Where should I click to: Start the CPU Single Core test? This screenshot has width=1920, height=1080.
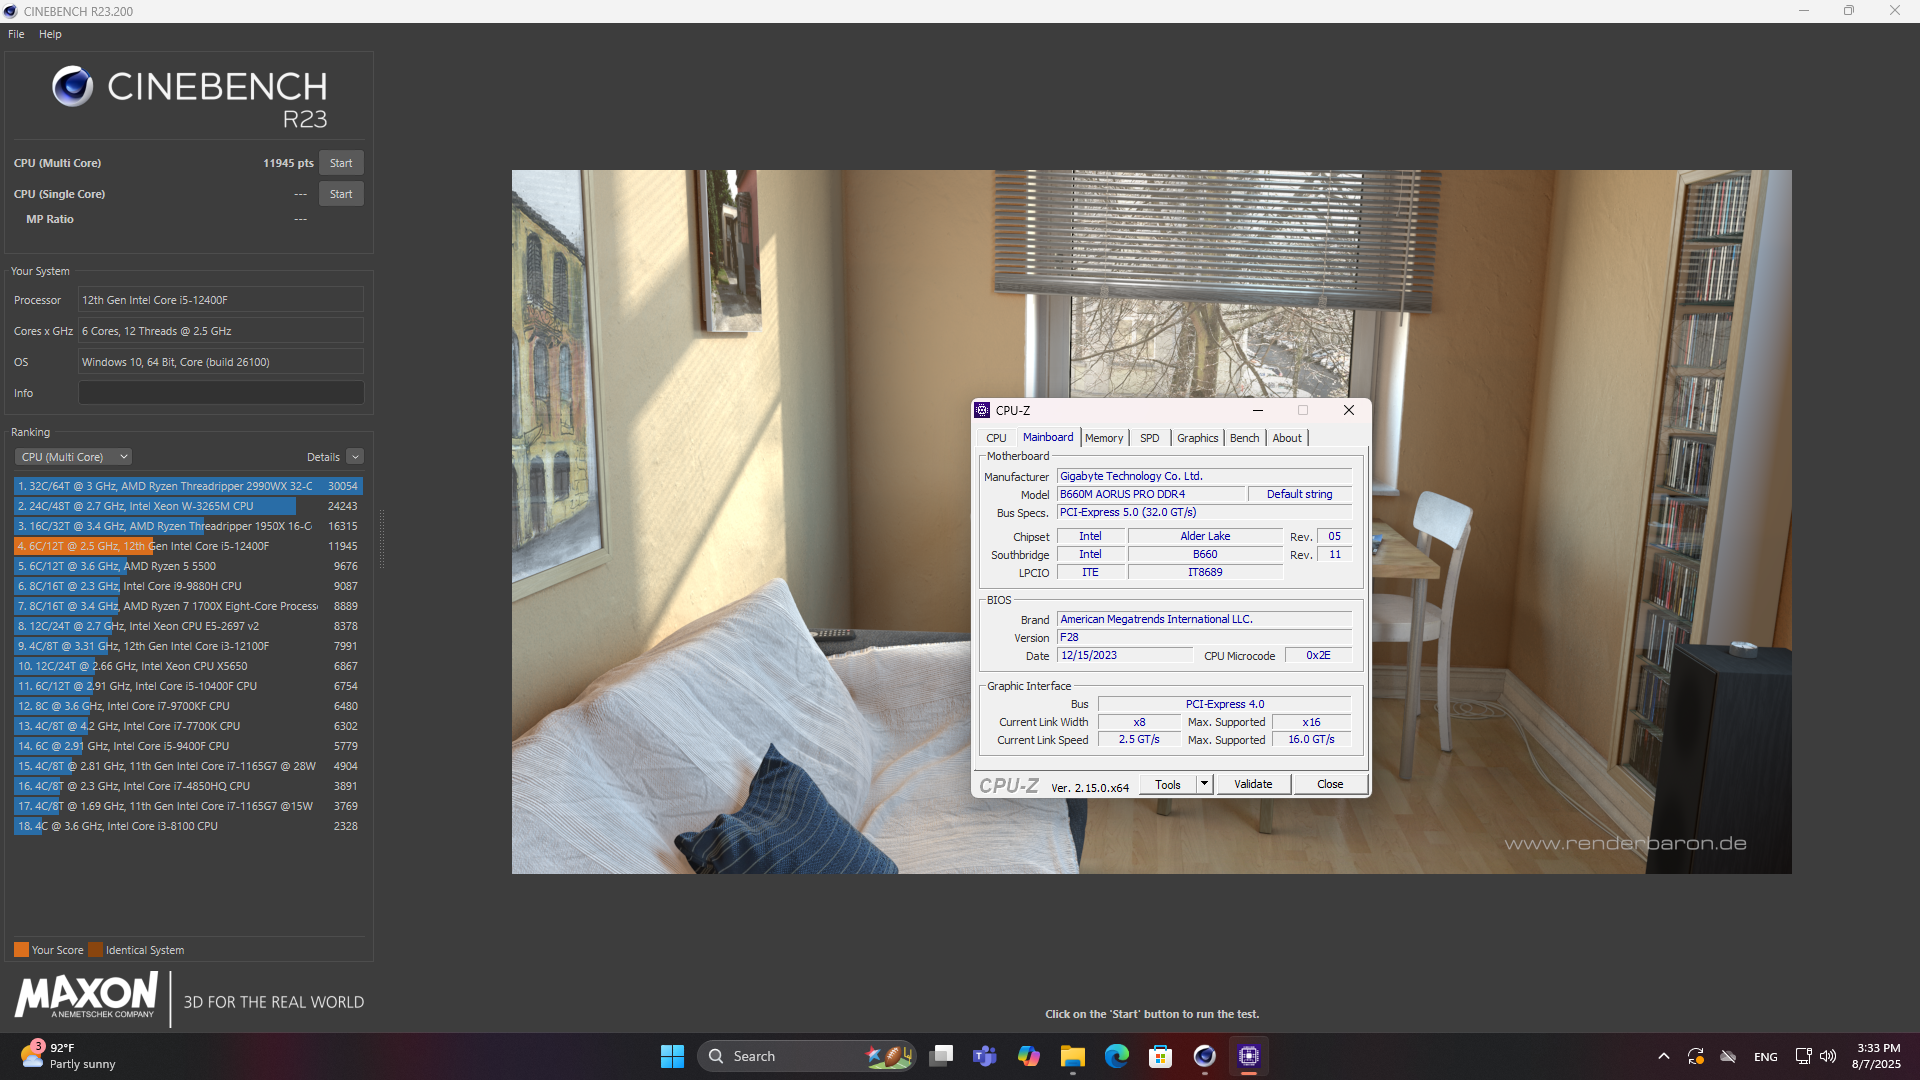tap(341, 194)
